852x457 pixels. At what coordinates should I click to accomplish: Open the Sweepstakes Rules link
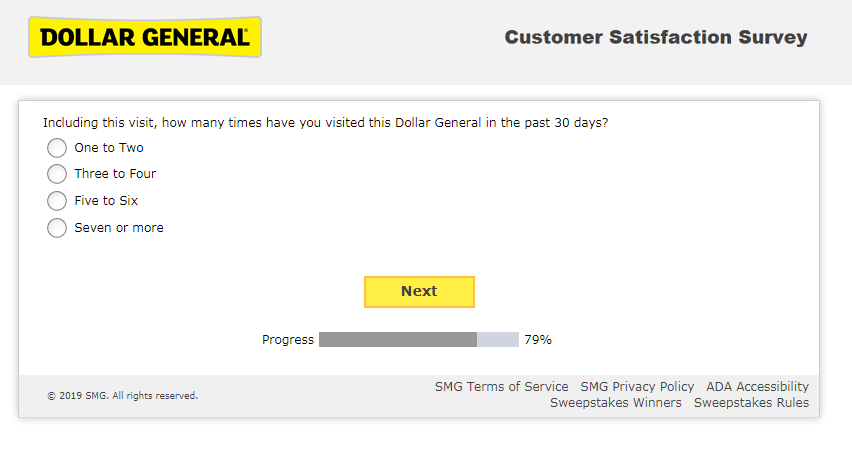coord(751,403)
